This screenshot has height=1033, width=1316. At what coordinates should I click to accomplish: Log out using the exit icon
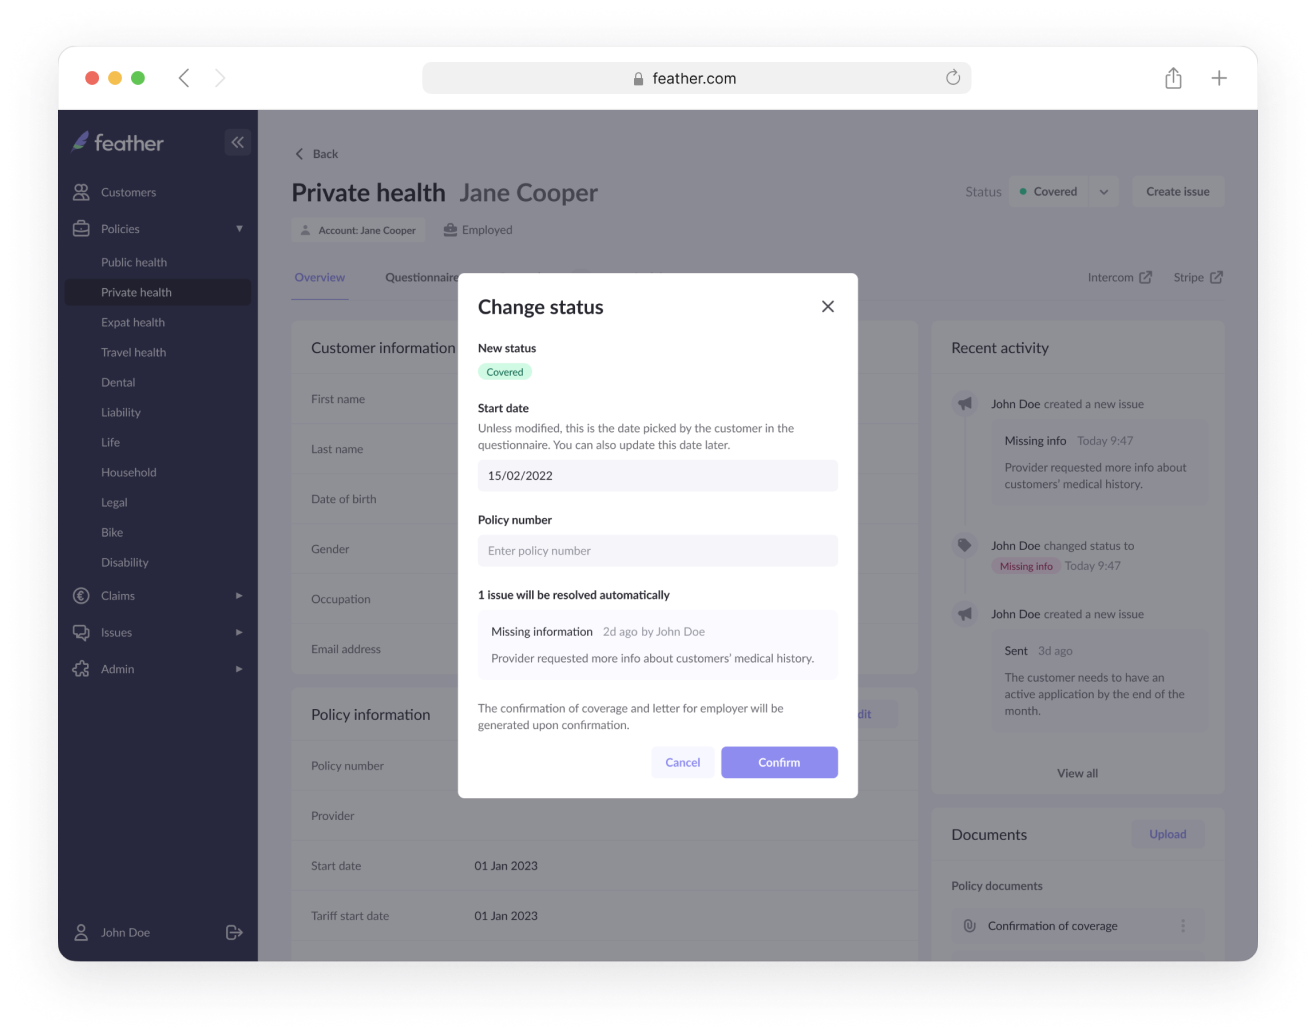234,932
